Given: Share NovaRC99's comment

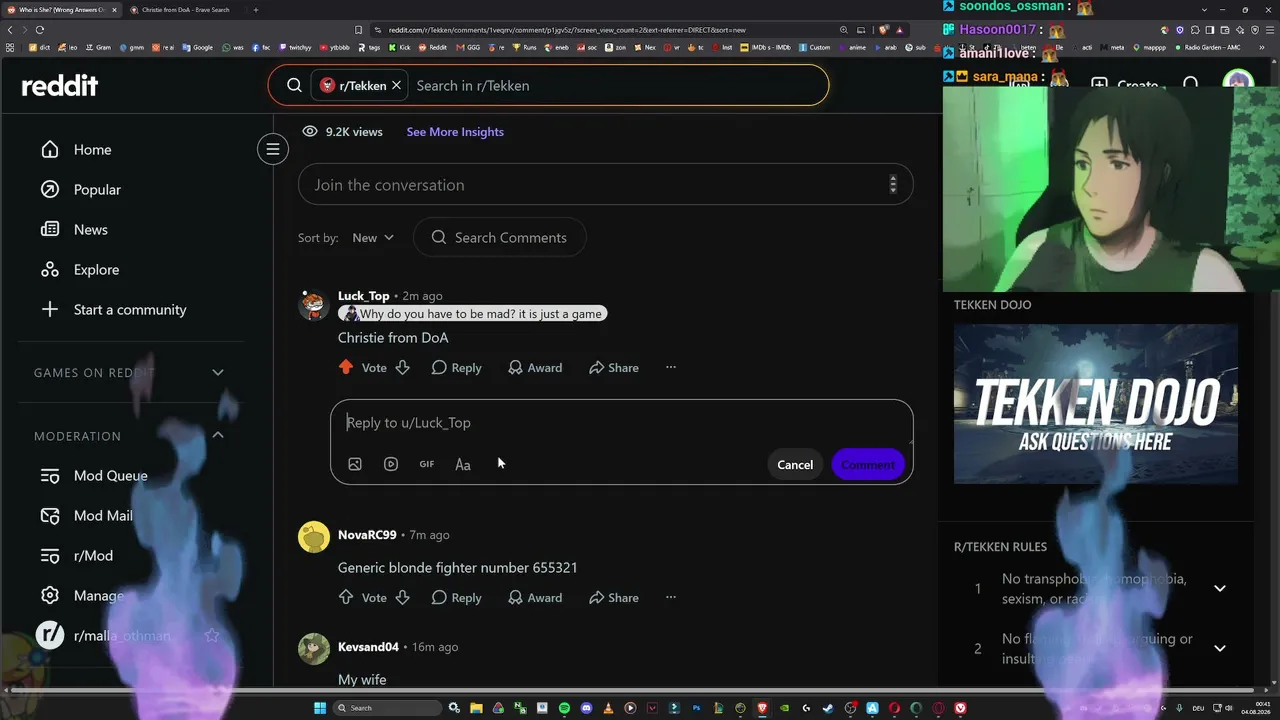Looking at the screenshot, I should pos(613,598).
